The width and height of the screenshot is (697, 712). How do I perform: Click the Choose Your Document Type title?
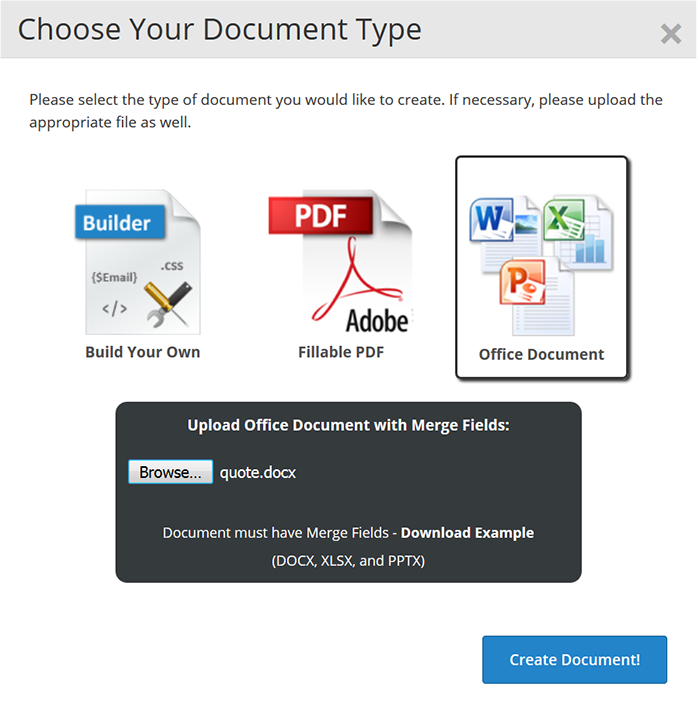tap(220, 29)
